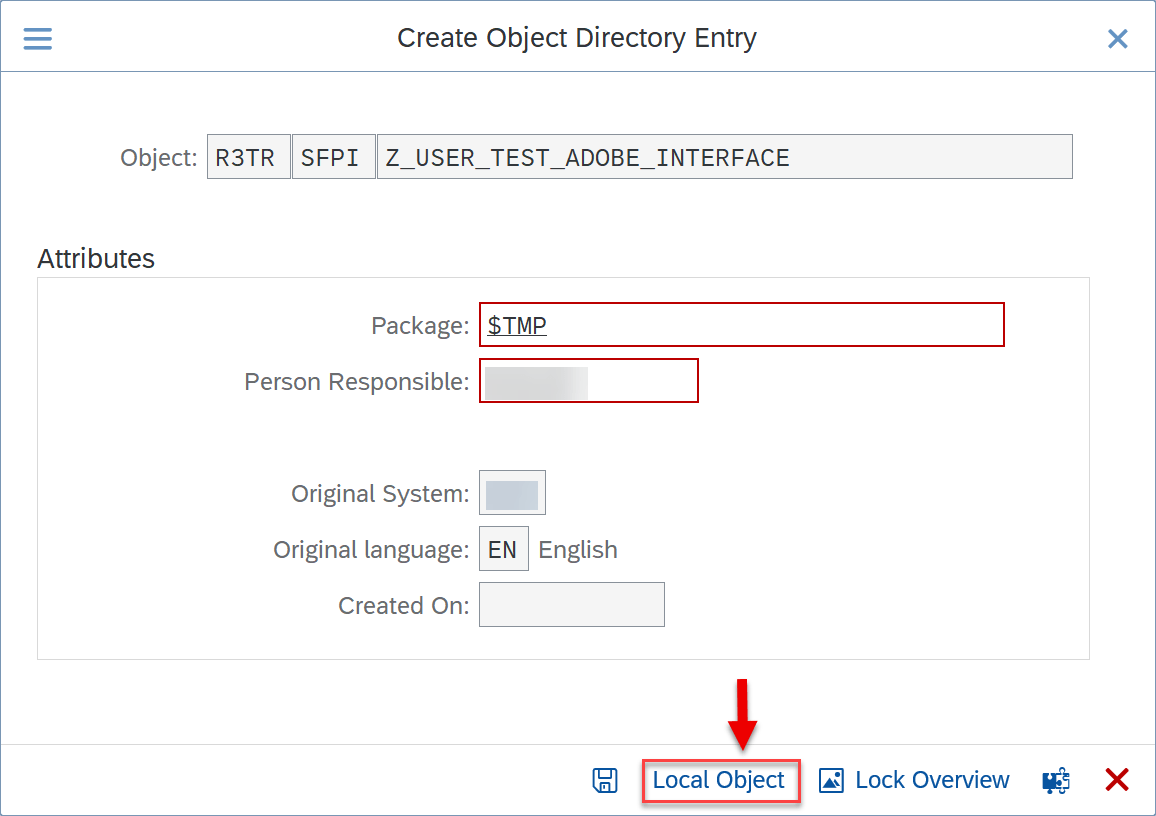The image size is (1156, 816).
Task: Select the SFPI object type field
Action: [x=333, y=158]
